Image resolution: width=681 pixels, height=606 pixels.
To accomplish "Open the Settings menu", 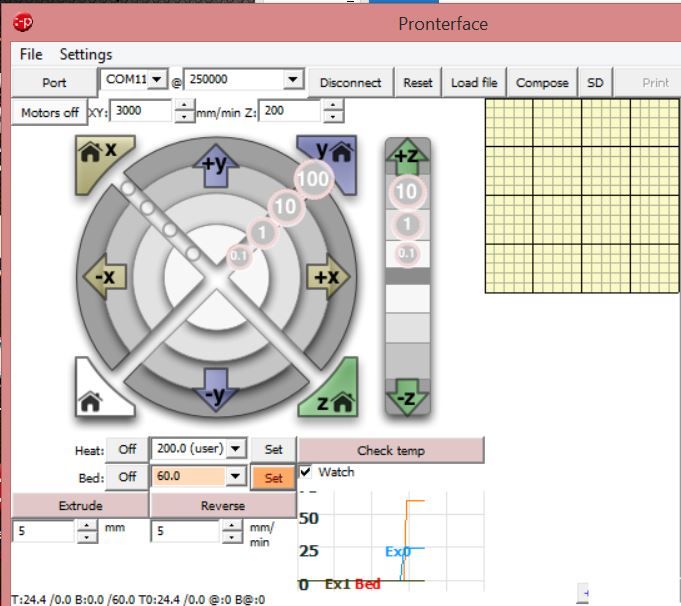I will pyautogui.click(x=86, y=54).
